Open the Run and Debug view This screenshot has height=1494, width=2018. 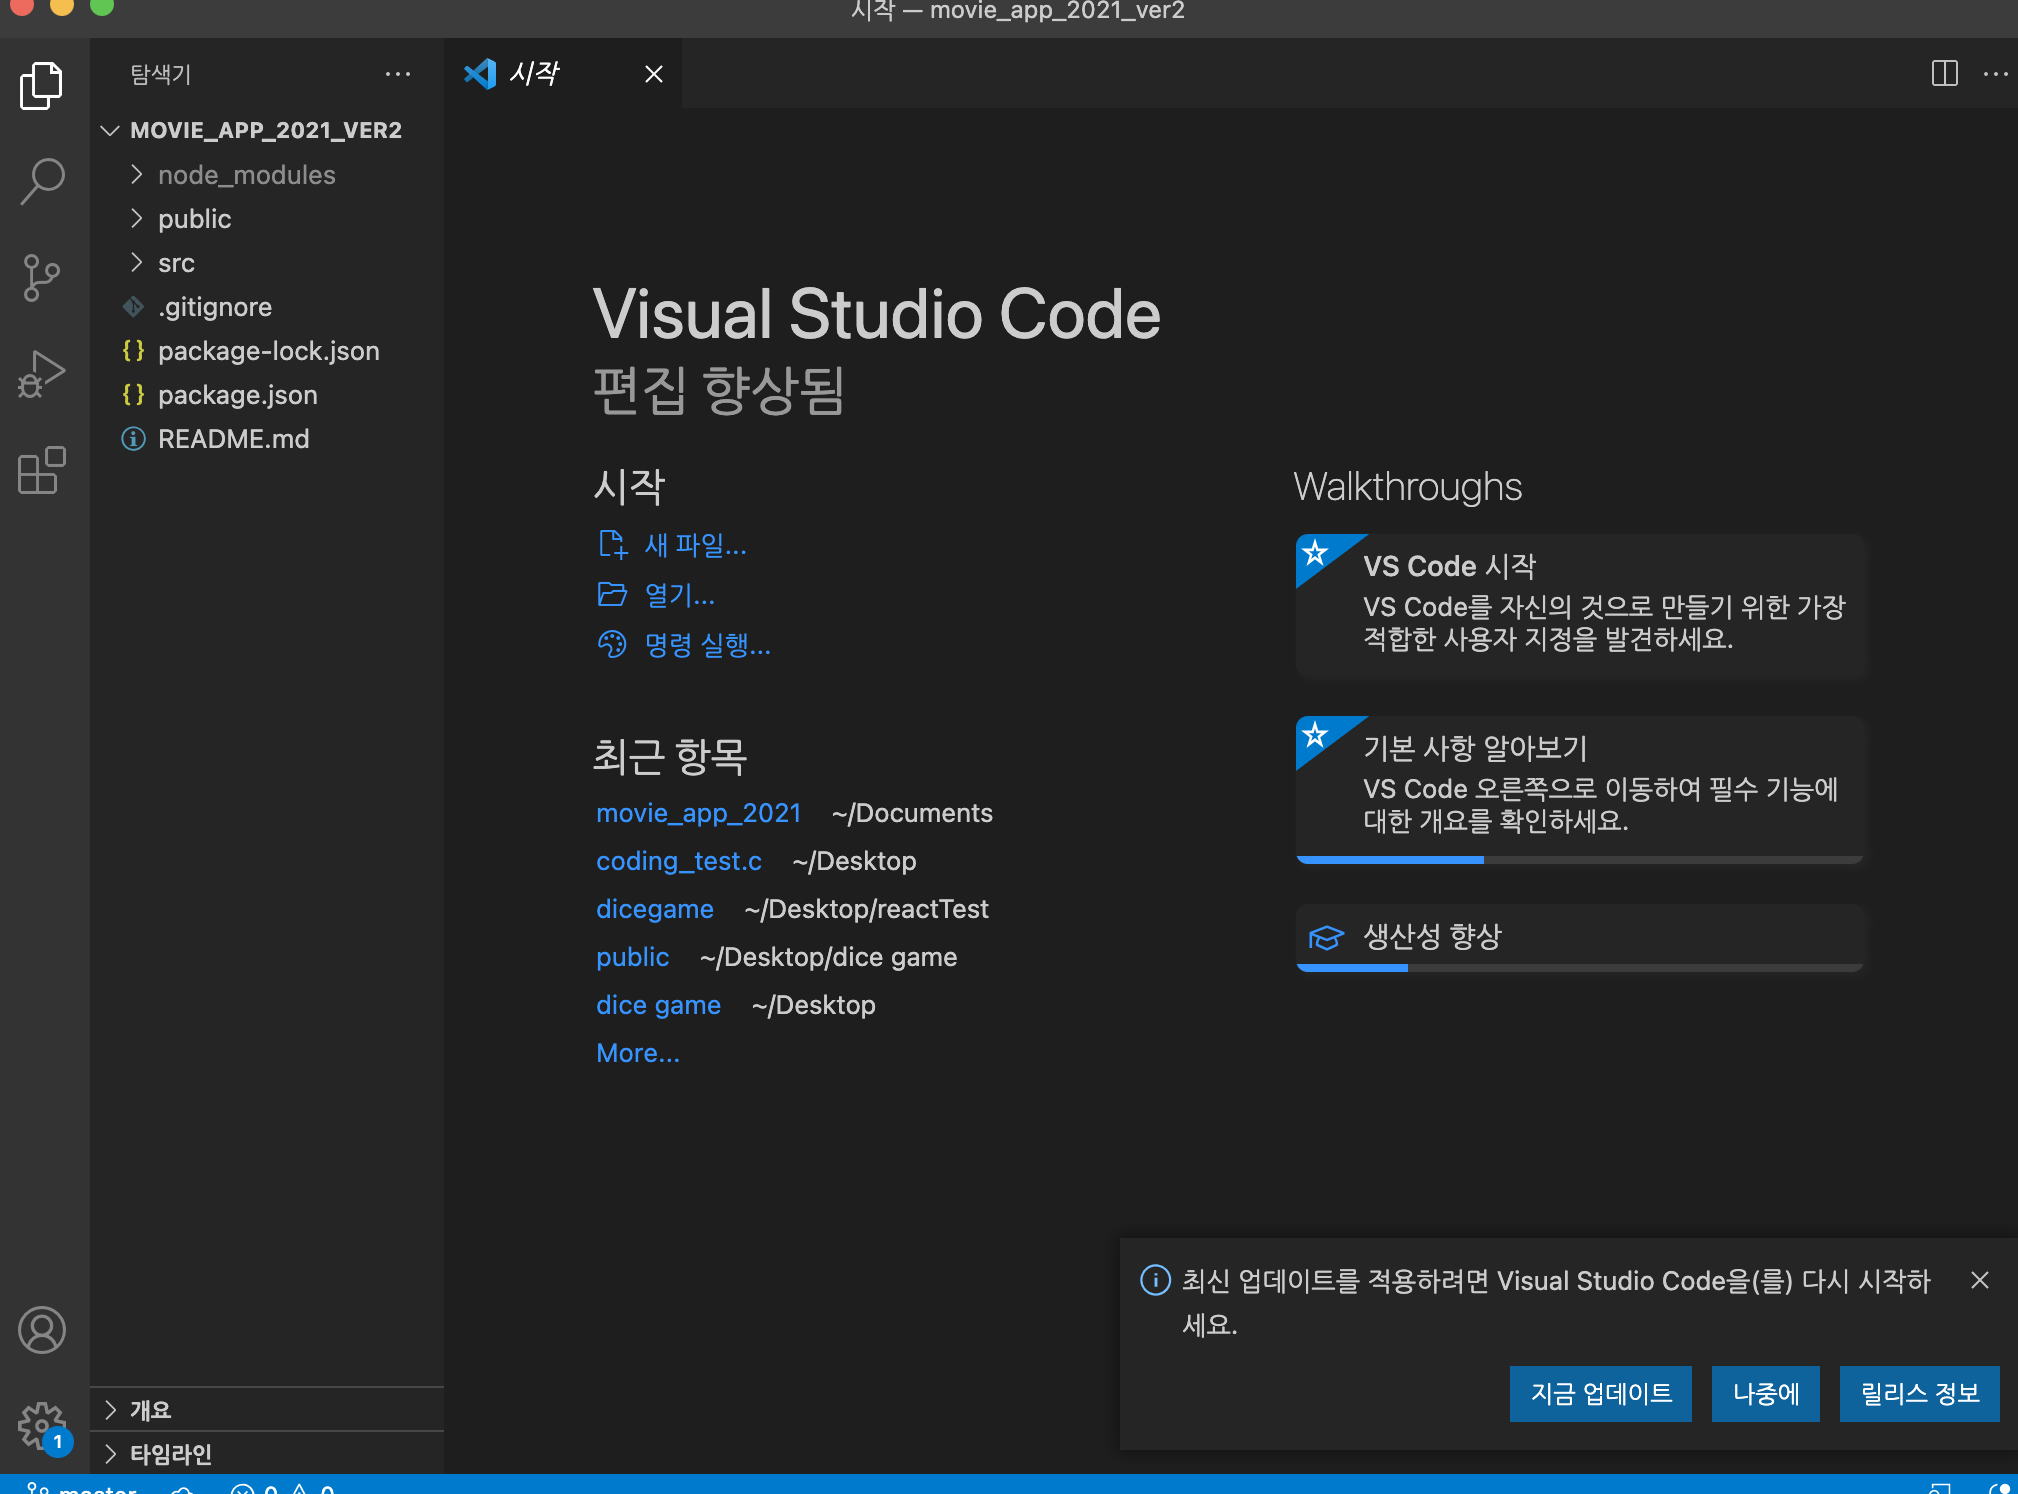(x=41, y=374)
